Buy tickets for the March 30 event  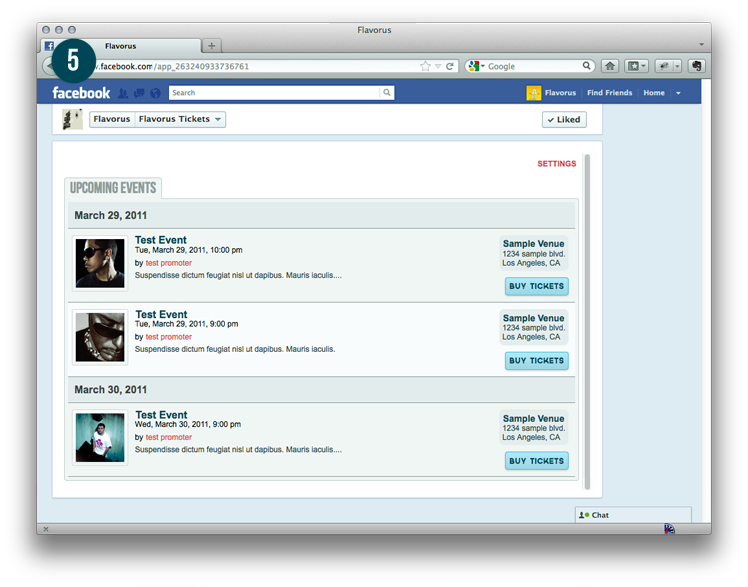coord(537,461)
